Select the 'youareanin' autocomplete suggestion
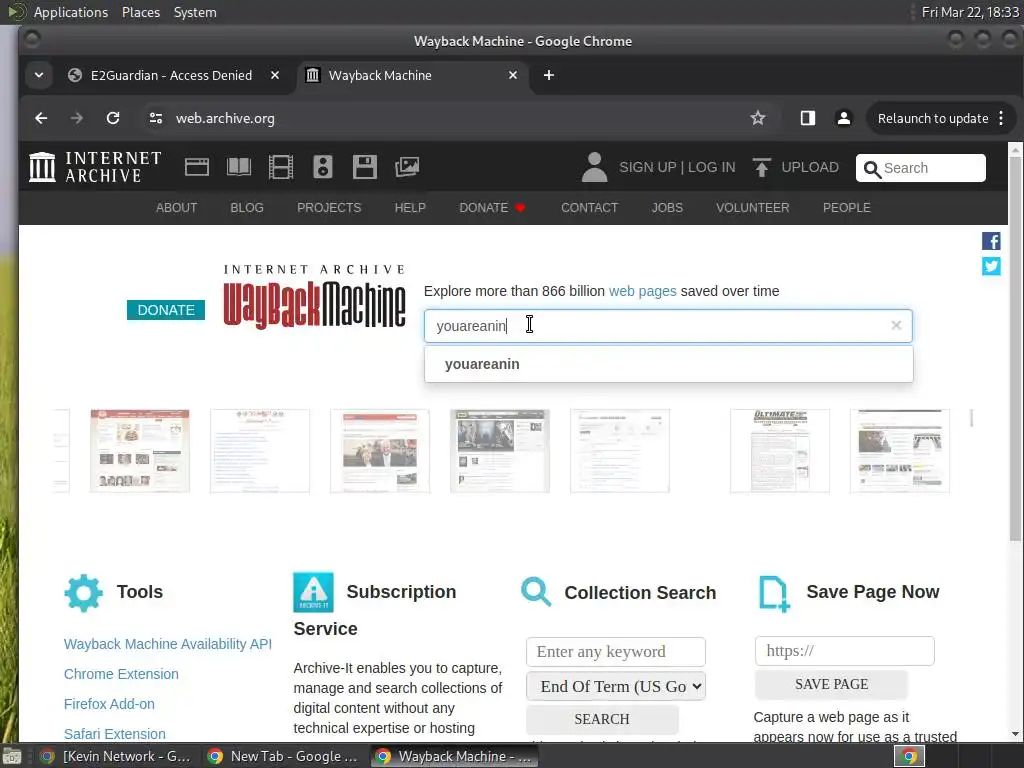The width and height of the screenshot is (1024, 768). (x=668, y=364)
